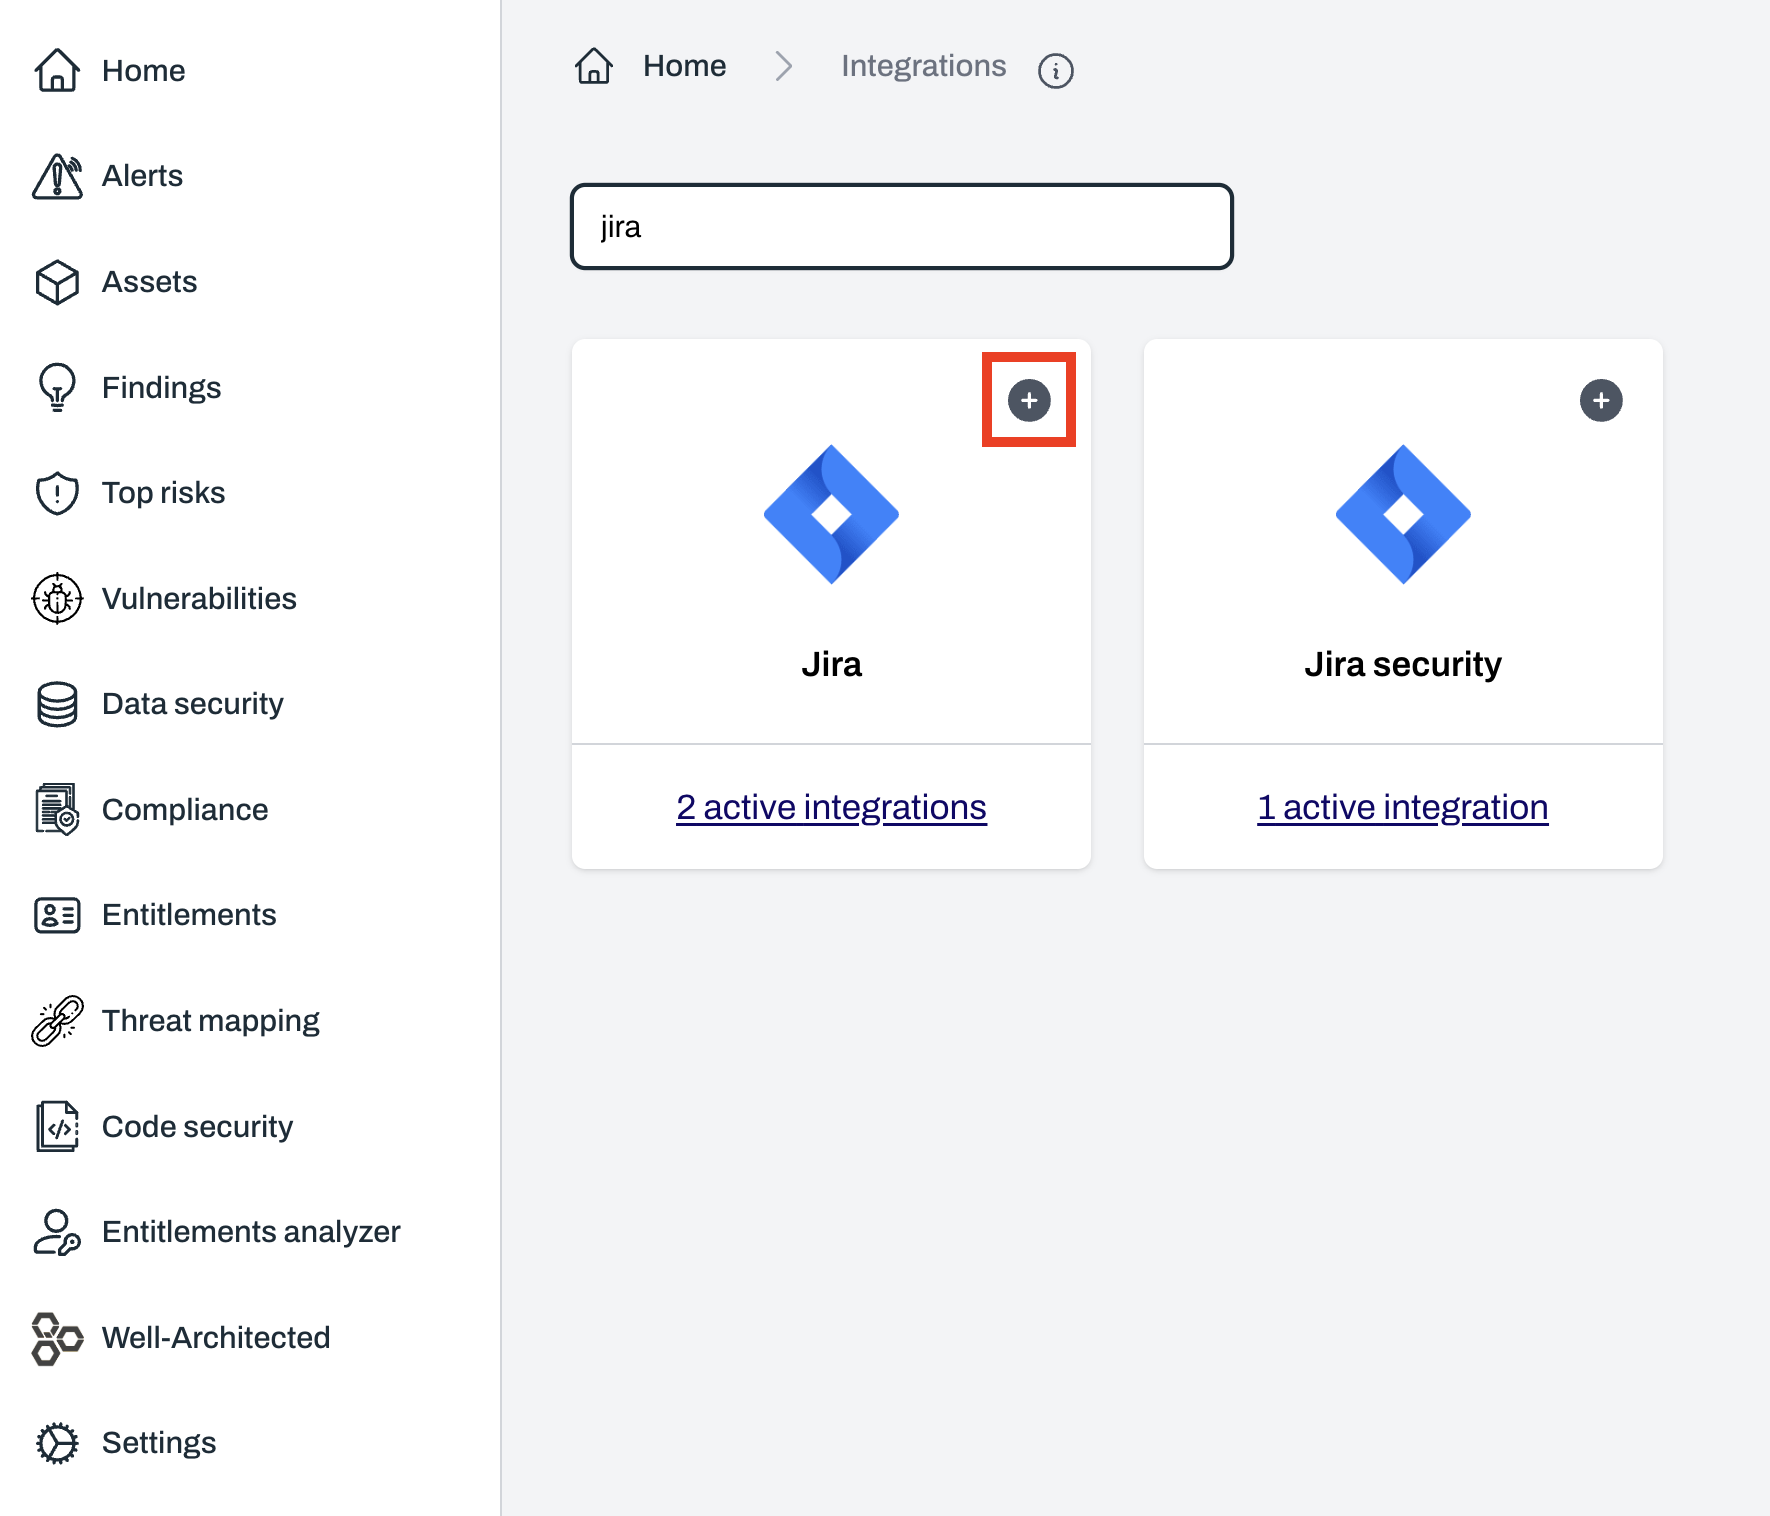
Task: Select the Assets cube icon
Action: (57, 282)
